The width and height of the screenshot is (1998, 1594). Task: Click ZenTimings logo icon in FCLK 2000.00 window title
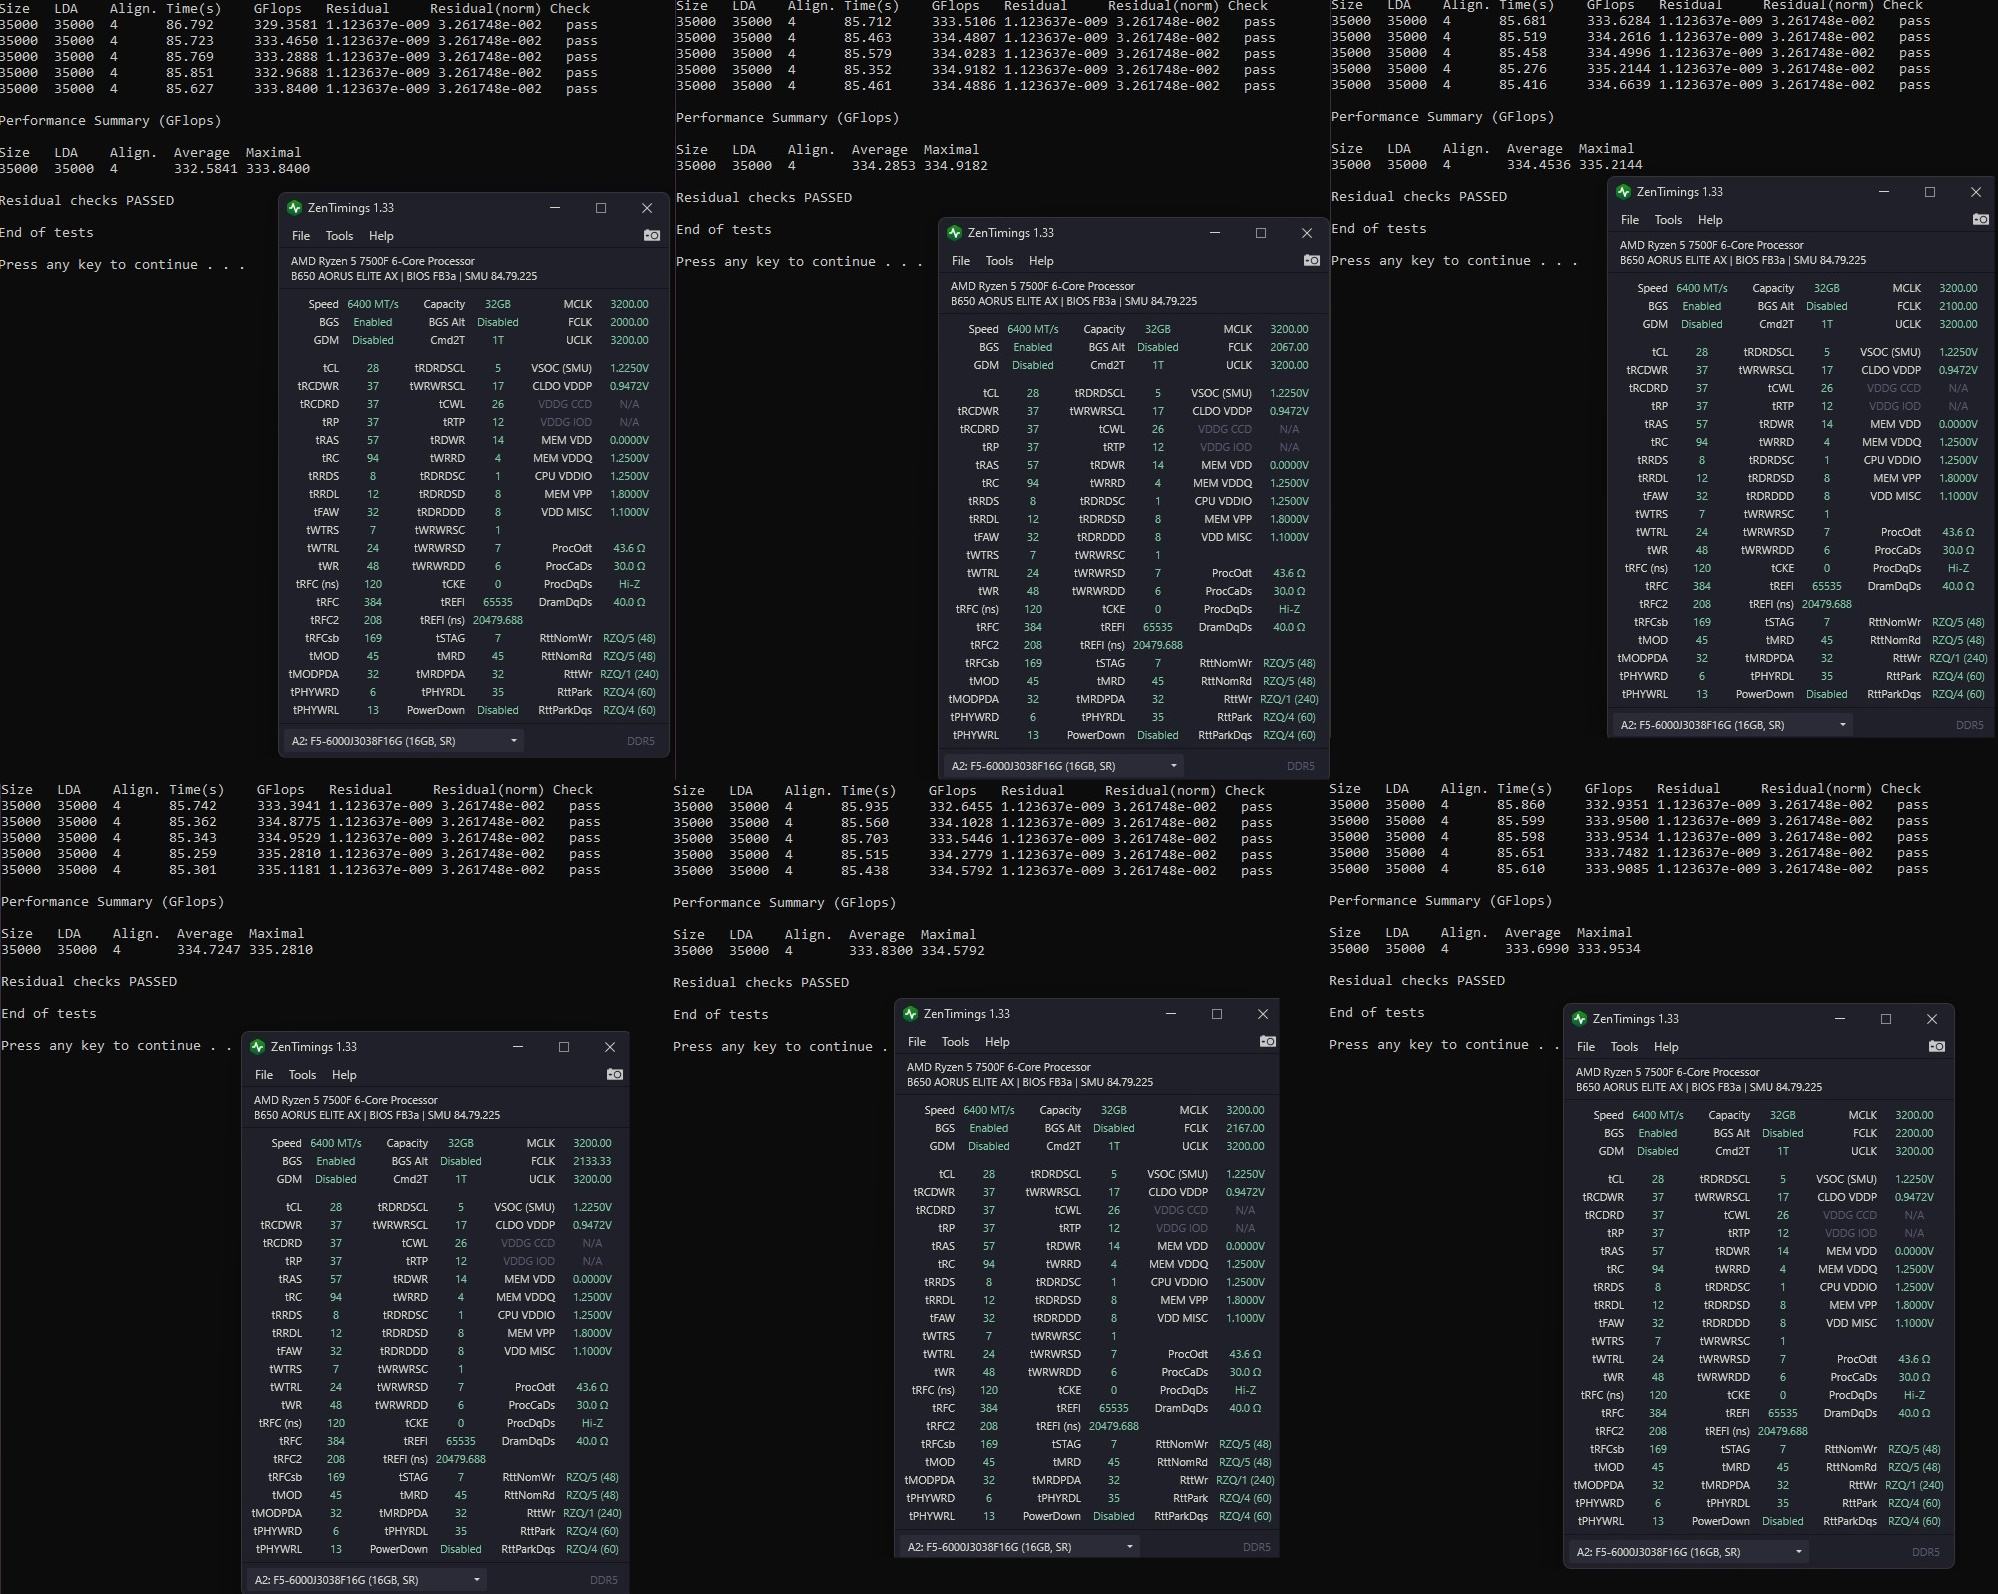pyautogui.click(x=294, y=208)
